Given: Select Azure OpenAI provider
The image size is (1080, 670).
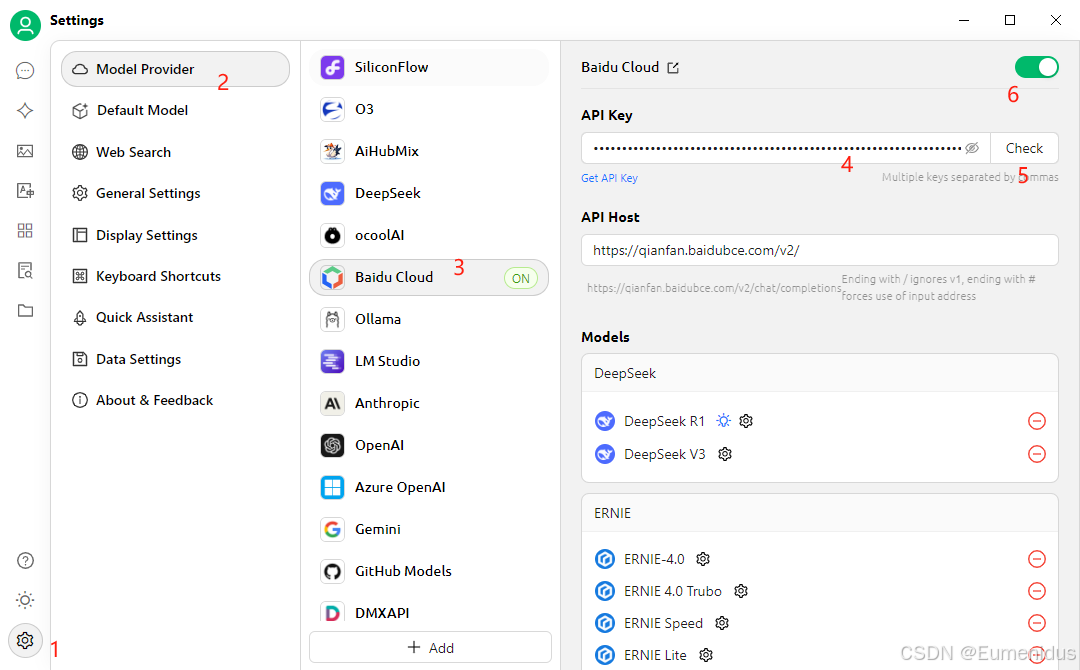Looking at the screenshot, I should tap(429, 487).
